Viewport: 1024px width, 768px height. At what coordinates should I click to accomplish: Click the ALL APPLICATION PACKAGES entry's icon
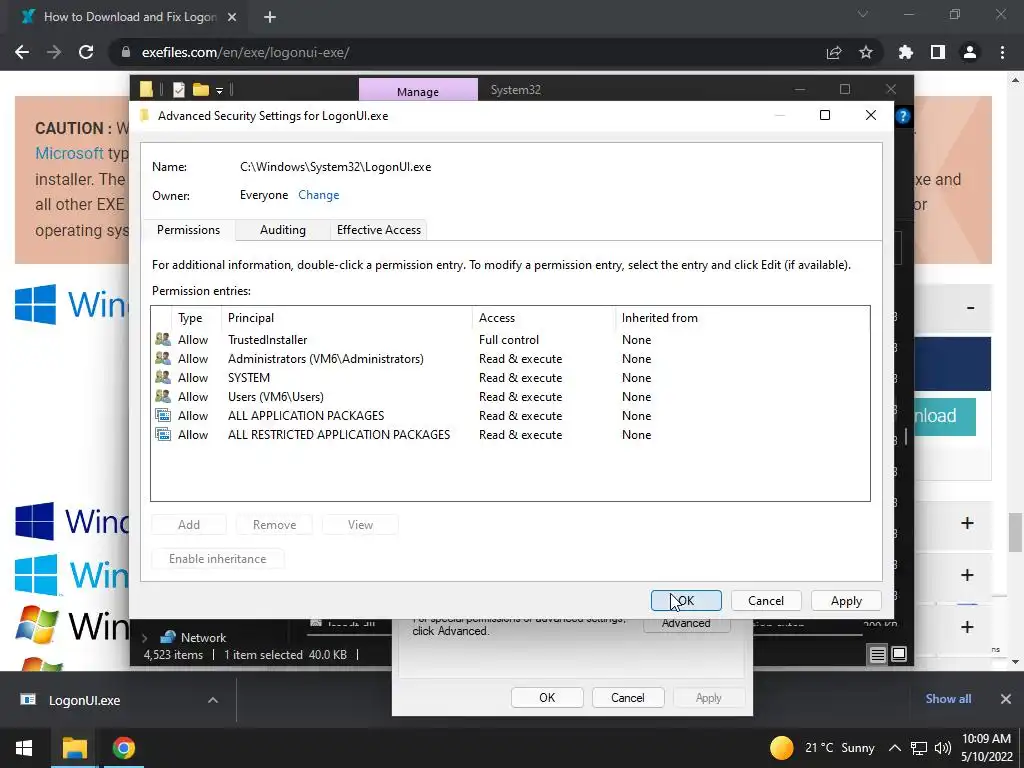[163, 415]
